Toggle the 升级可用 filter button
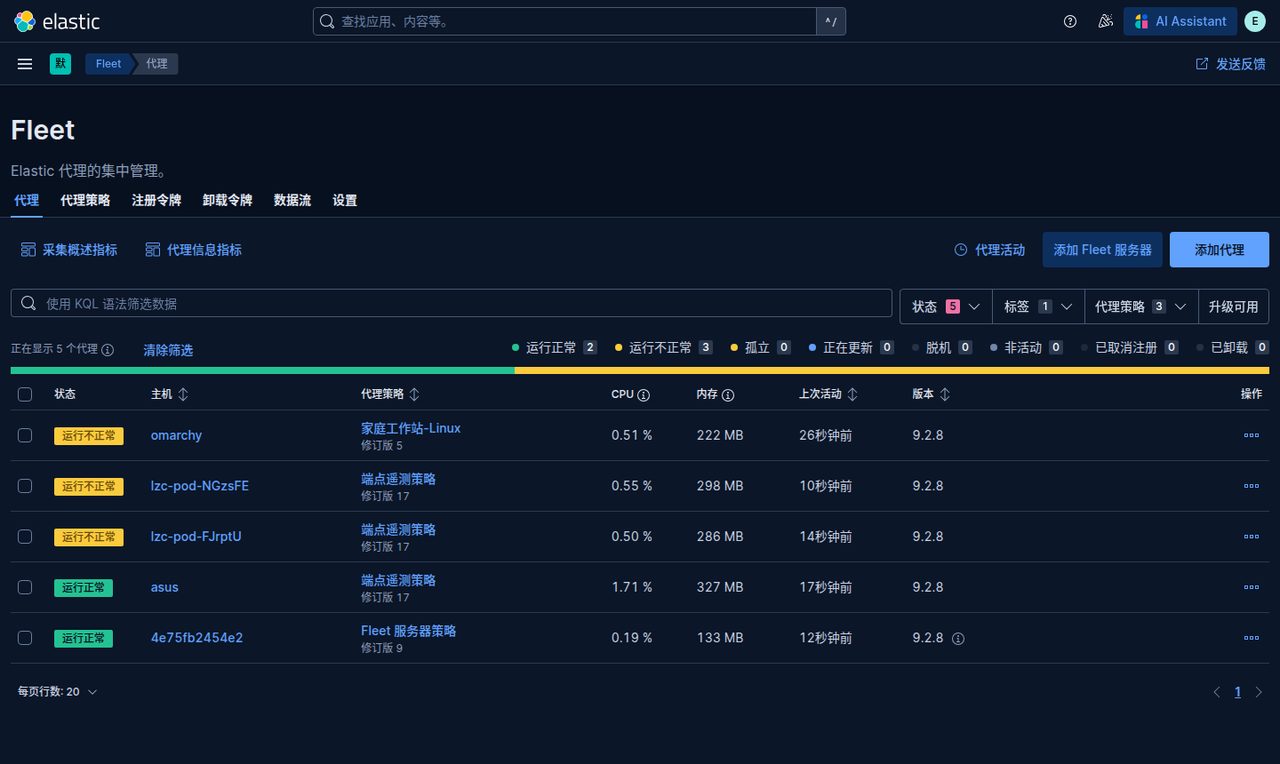 click(1234, 307)
